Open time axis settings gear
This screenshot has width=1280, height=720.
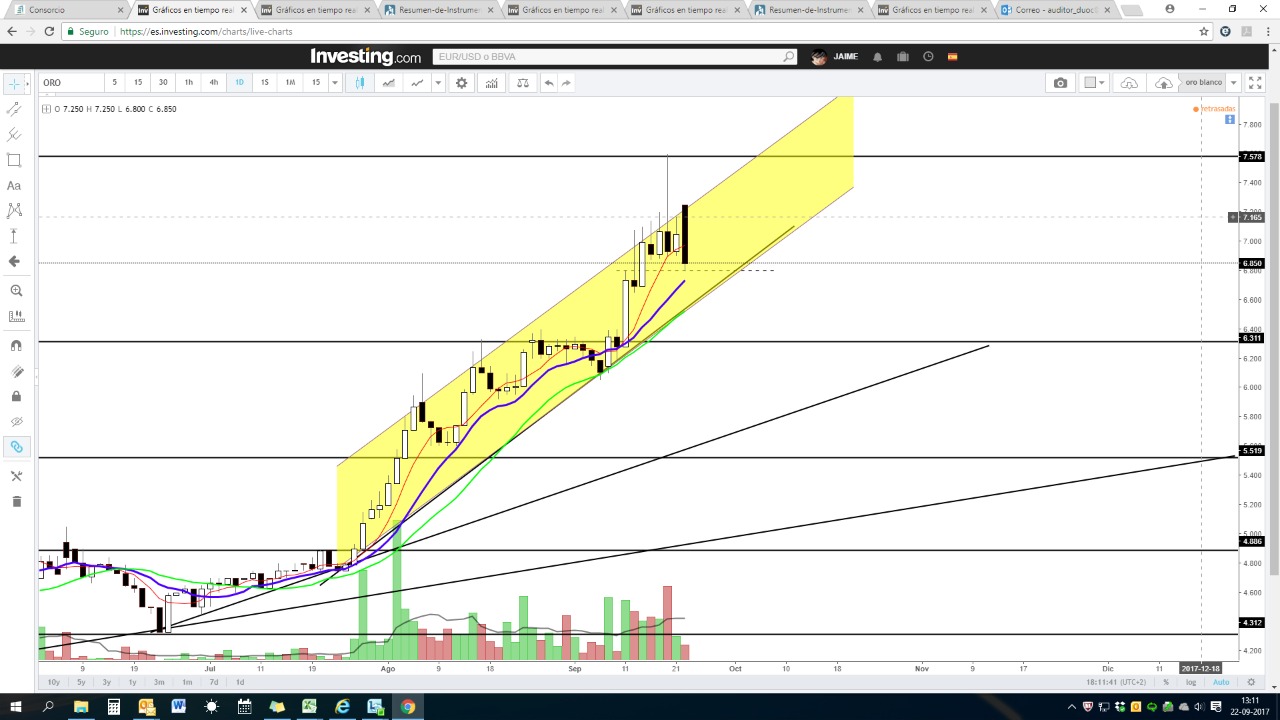(1251, 682)
